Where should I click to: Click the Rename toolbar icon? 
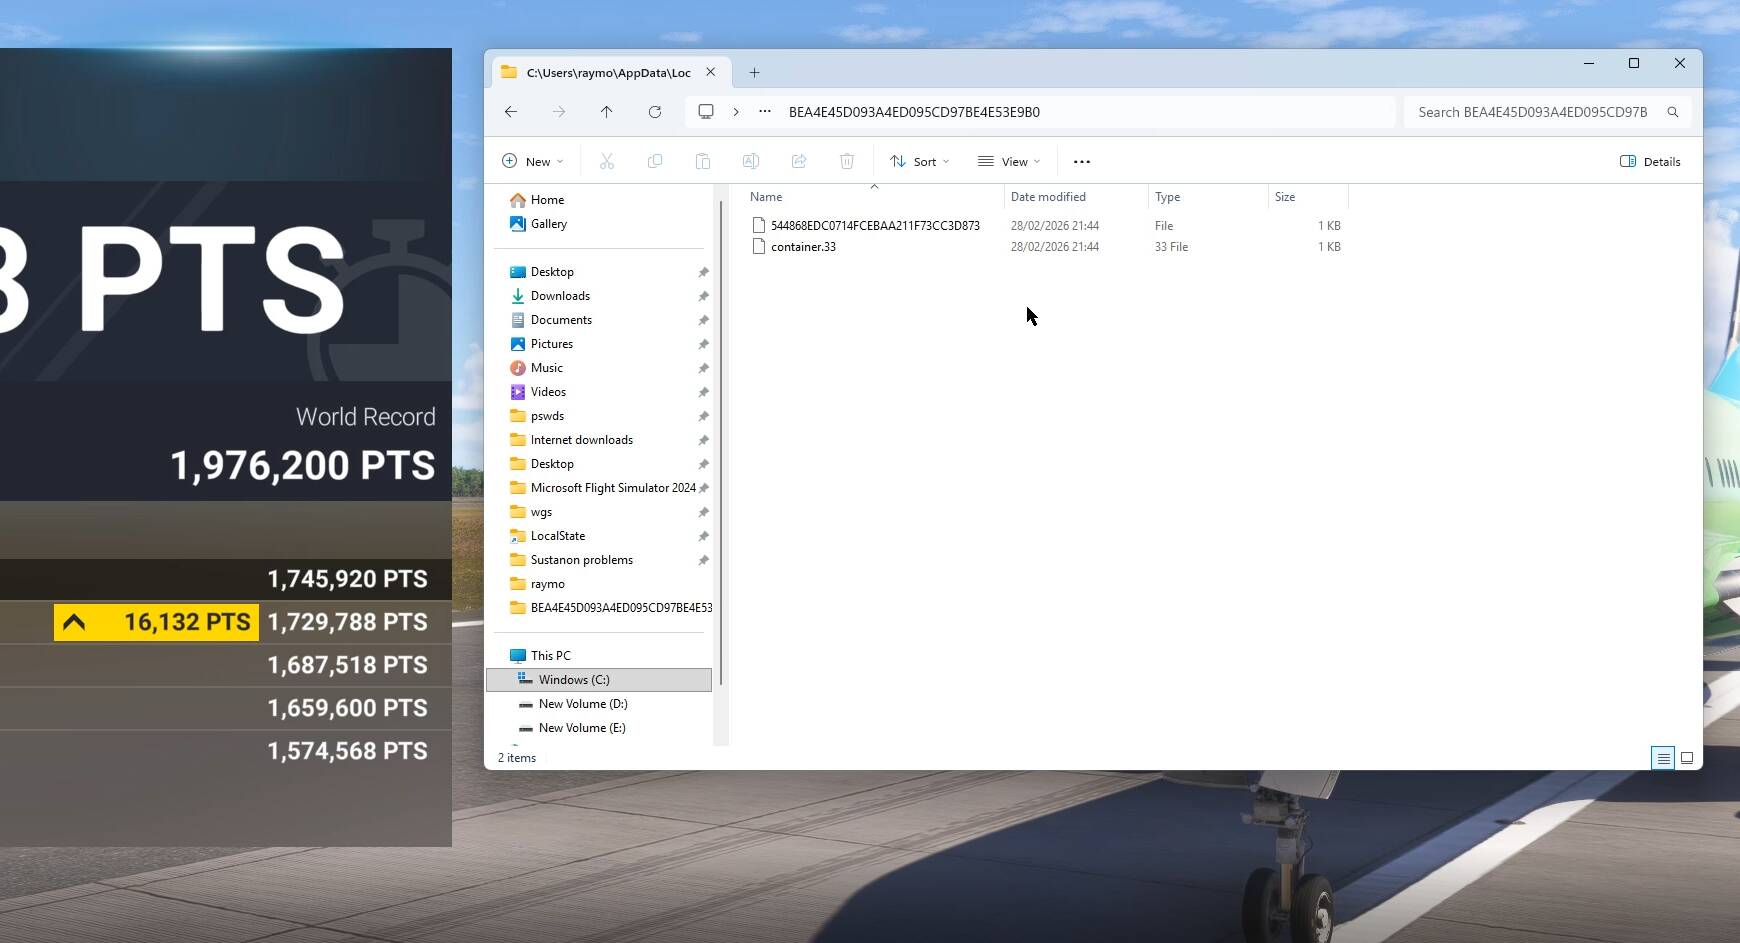click(751, 161)
